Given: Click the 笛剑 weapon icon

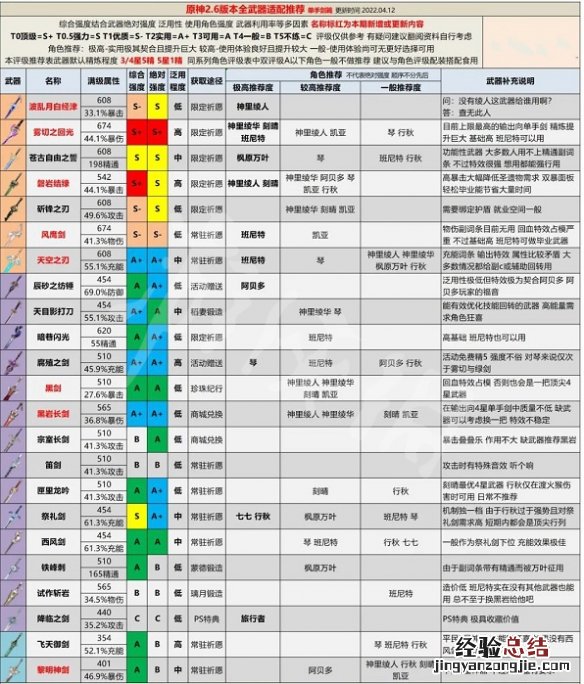Looking at the screenshot, I should tap(13, 465).
